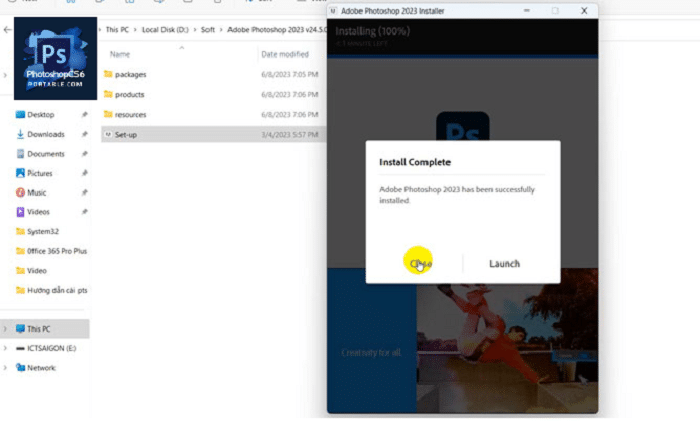Expand the This PC tree node
The height and width of the screenshot is (433, 700).
pos(6,329)
